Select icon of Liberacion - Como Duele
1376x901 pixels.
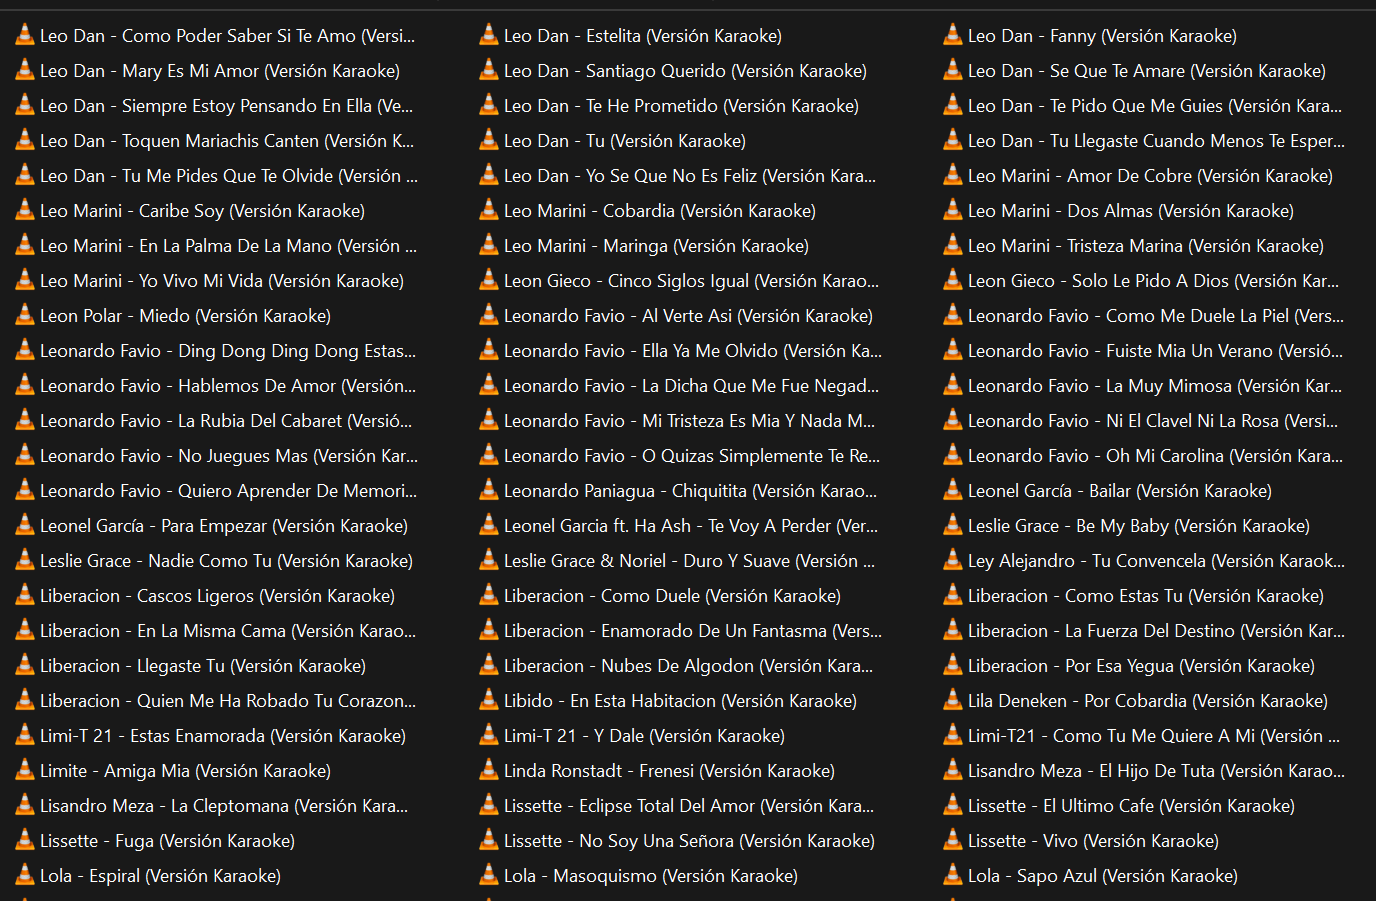coord(489,595)
